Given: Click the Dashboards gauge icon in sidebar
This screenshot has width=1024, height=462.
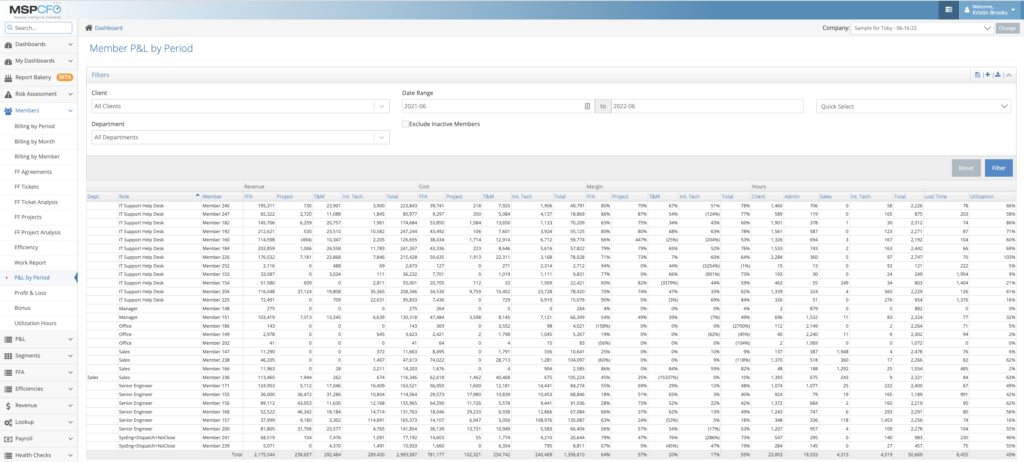Looking at the screenshot, I should coord(8,44).
